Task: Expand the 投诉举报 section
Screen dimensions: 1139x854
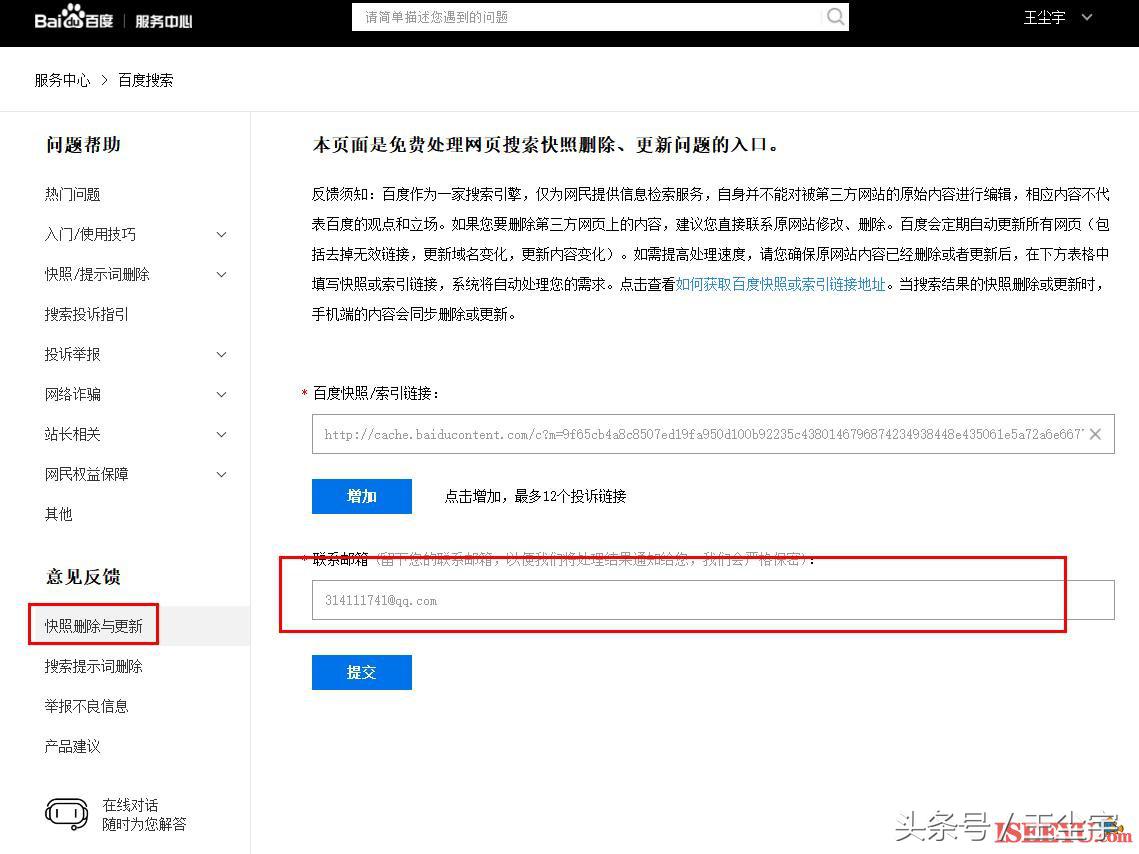Action: [222, 354]
